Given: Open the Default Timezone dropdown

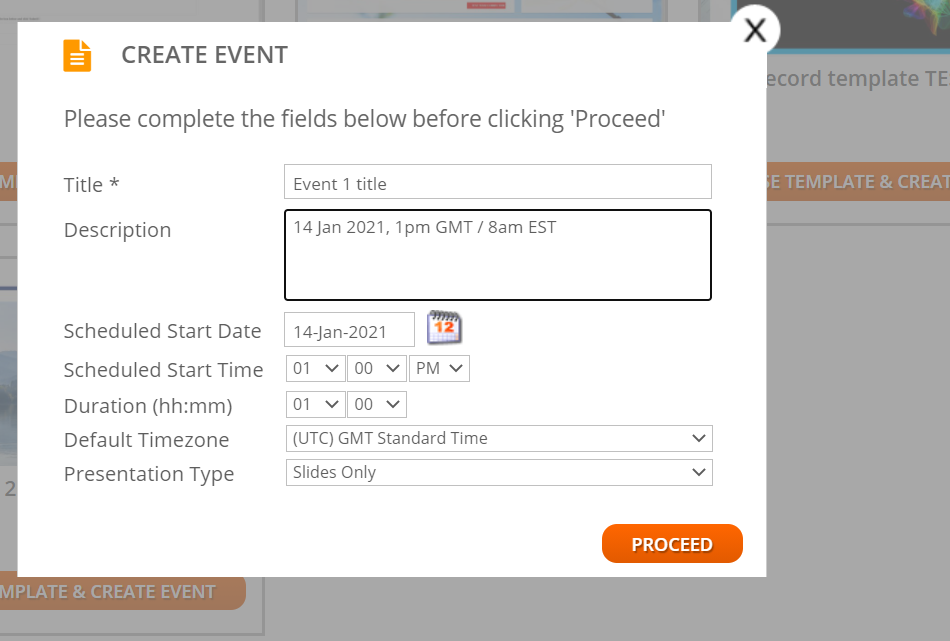Looking at the screenshot, I should point(498,438).
